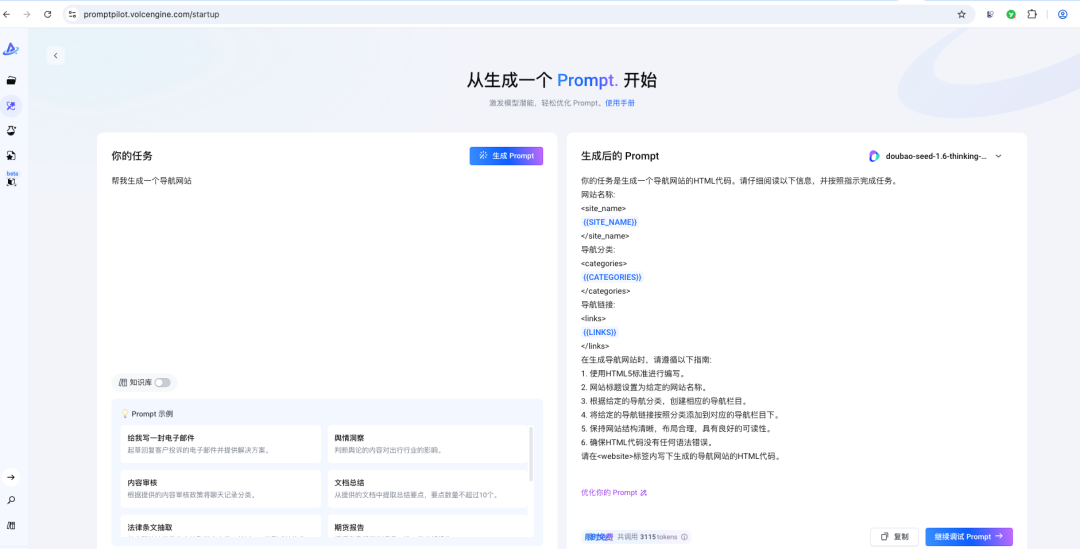Open the folder icon in left sidebar
The image size is (1080, 549).
tap(11, 80)
